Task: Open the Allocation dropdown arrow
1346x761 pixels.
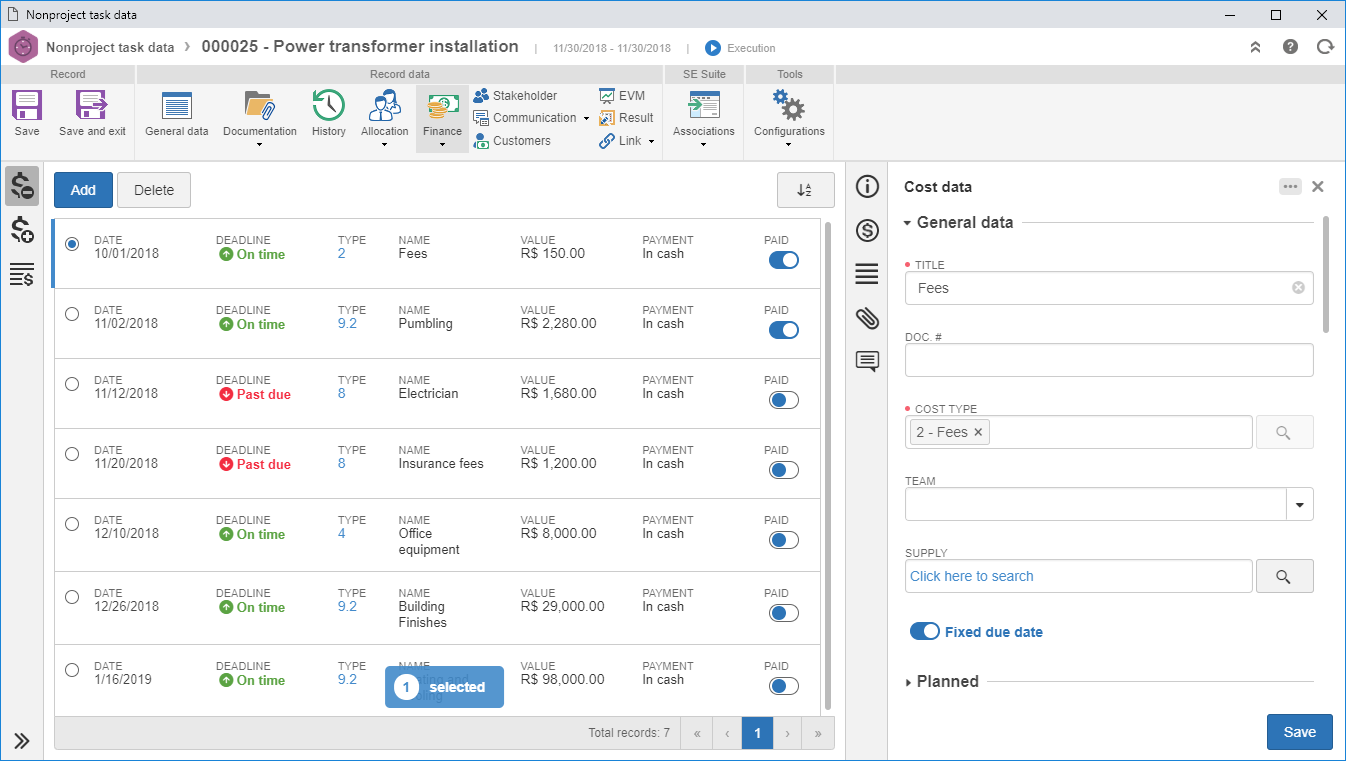Action: pos(385,146)
